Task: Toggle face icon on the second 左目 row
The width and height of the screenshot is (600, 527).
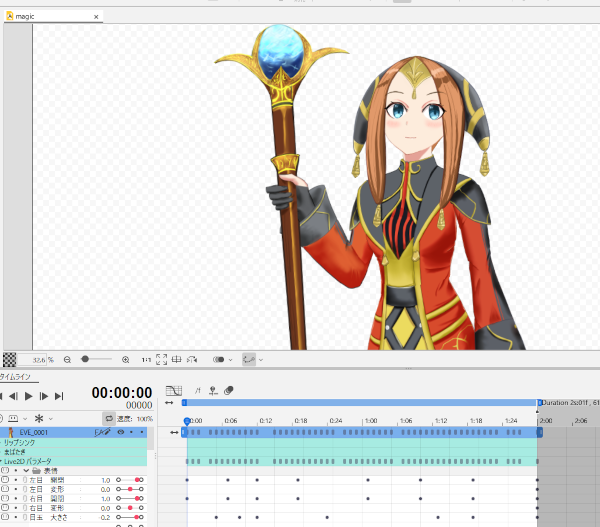Action: (5, 489)
